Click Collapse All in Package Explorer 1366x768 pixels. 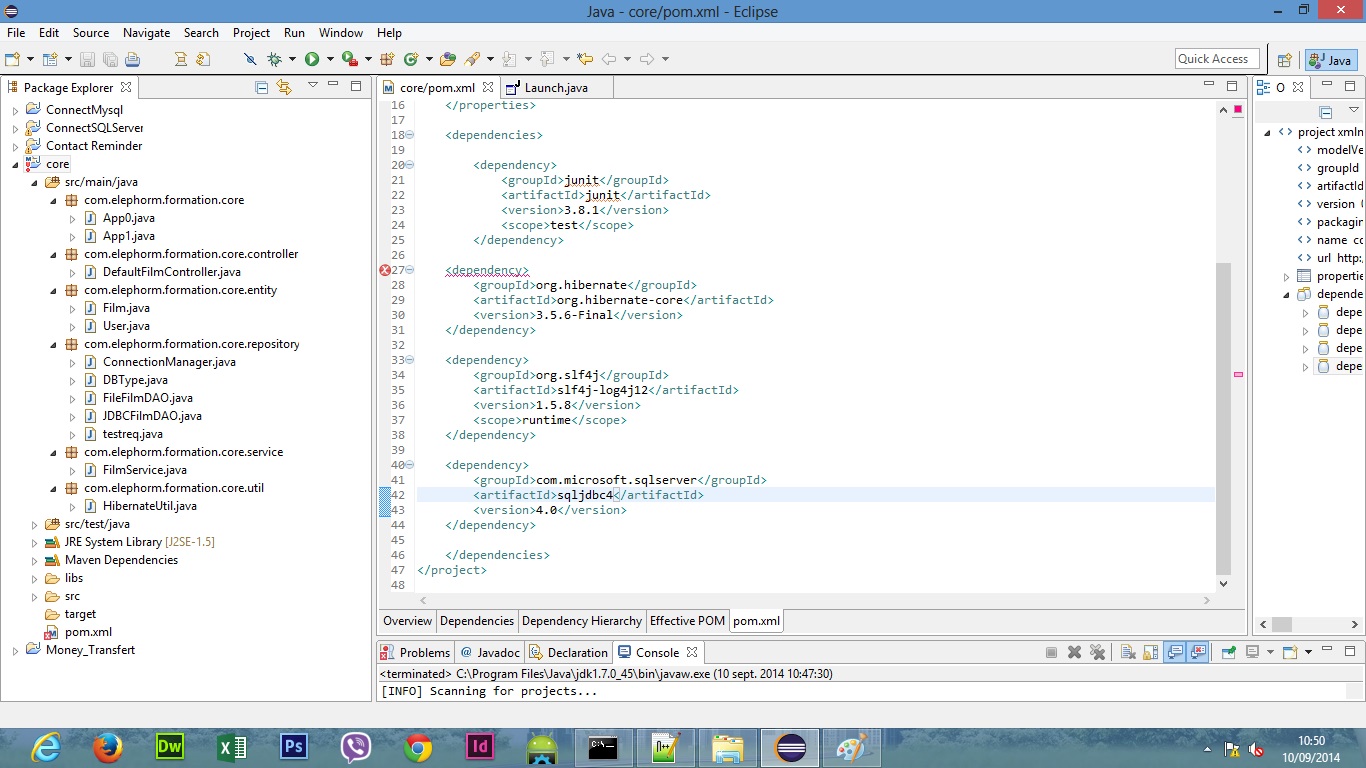click(262, 87)
